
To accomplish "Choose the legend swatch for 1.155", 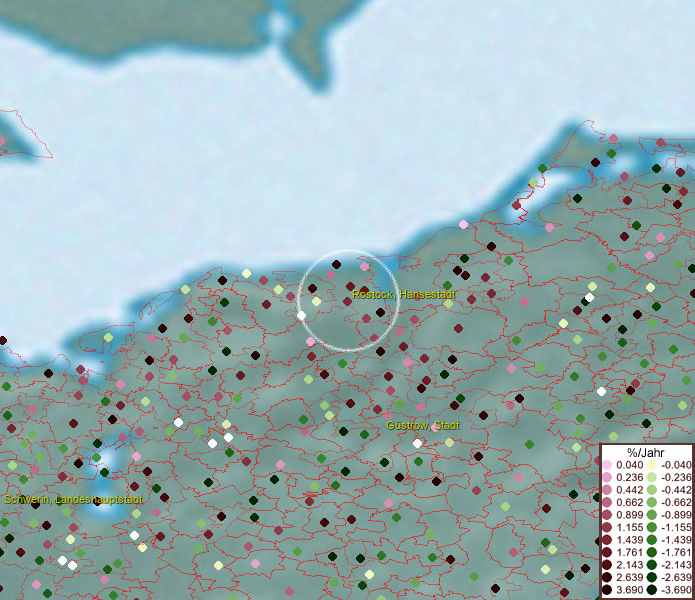I will [x=607, y=527].
